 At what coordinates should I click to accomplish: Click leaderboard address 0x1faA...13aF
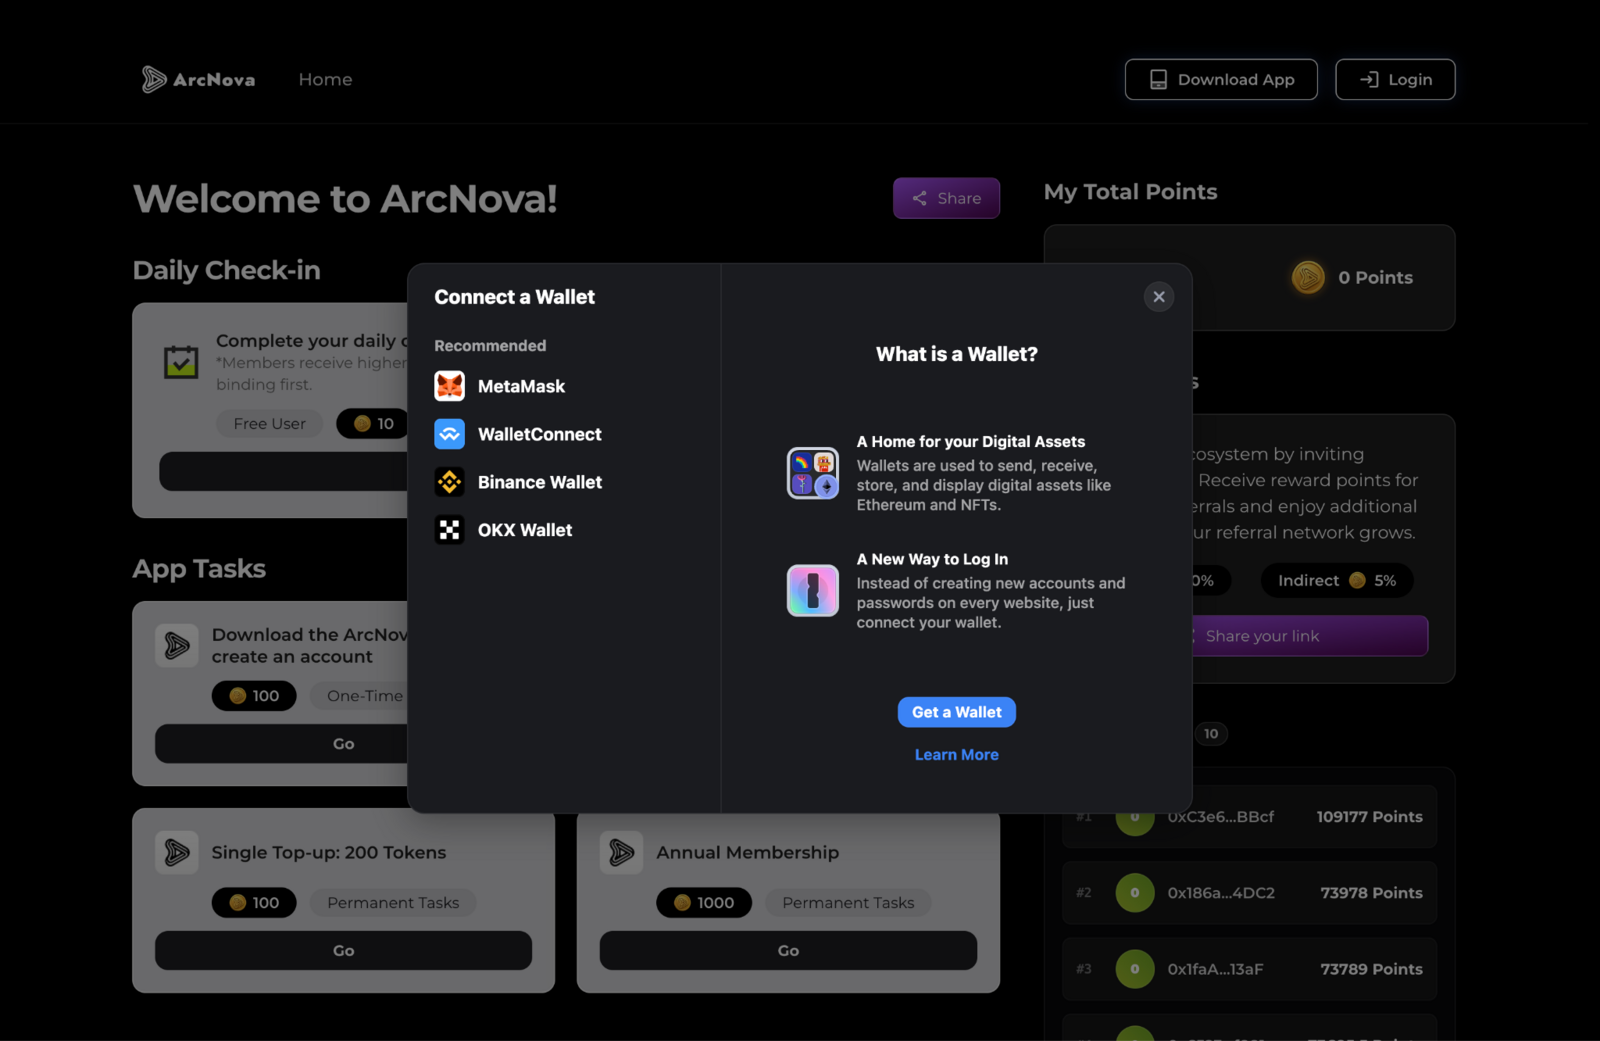[x=1215, y=969]
